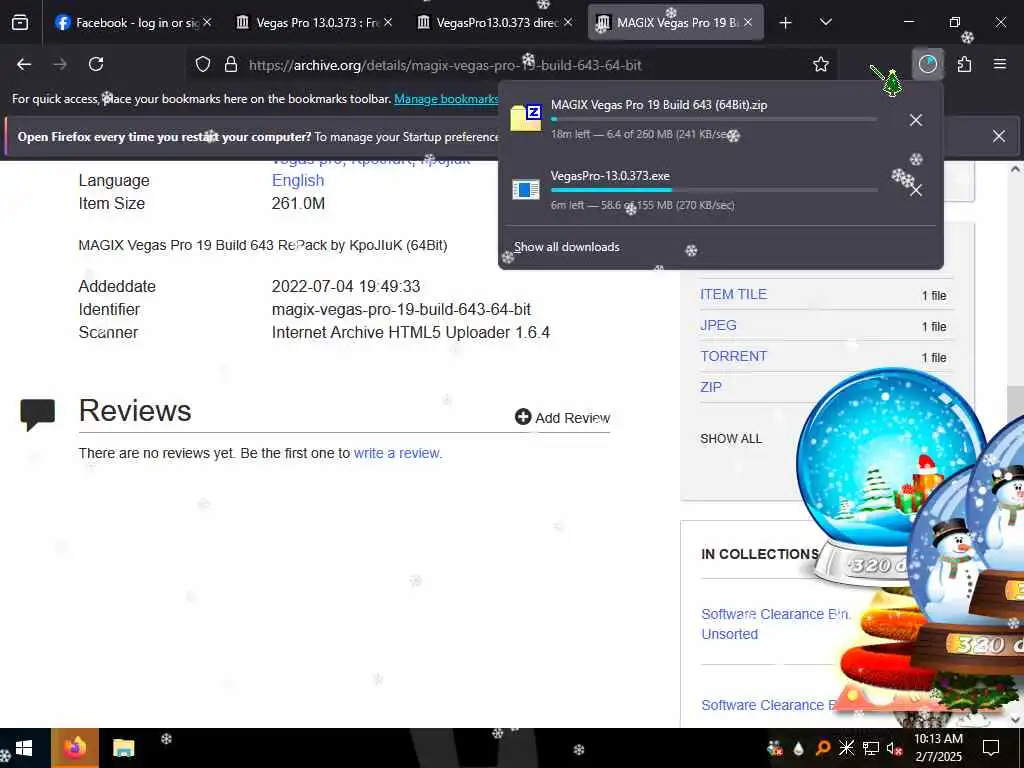The height and width of the screenshot is (768, 1024).
Task: View site security padlock info
Action: pos(231,65)
